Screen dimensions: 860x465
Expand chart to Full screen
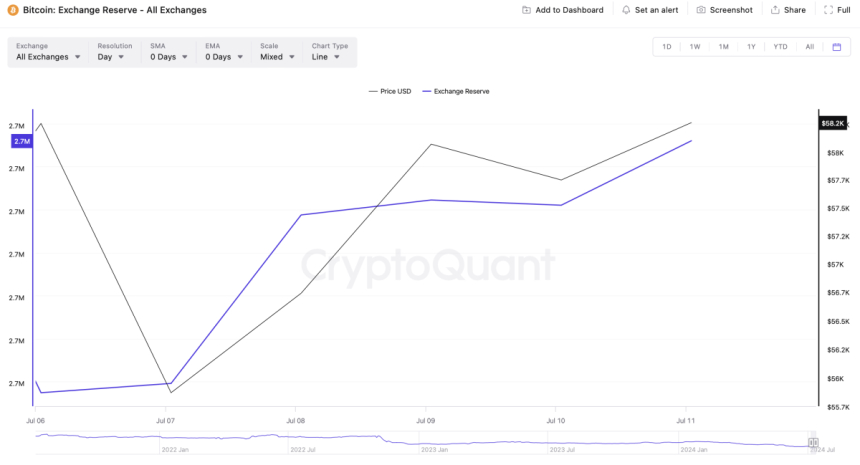tap(828, 10)
